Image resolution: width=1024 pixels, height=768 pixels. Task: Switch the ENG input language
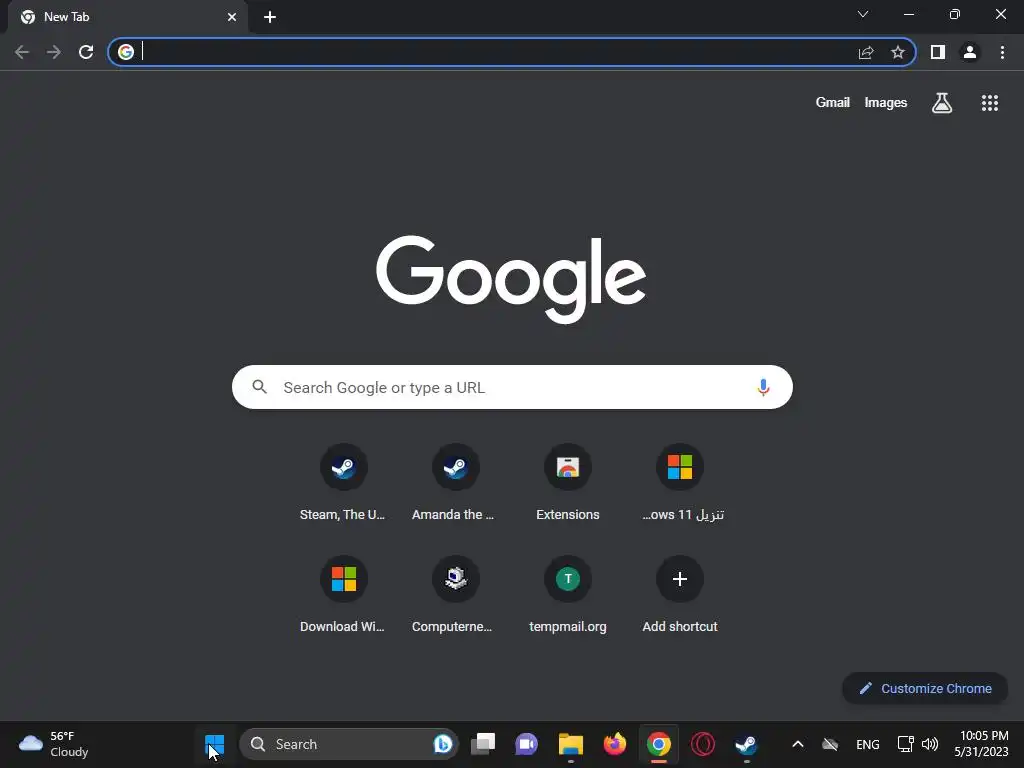pyautogui.click(x=868, y=744)
